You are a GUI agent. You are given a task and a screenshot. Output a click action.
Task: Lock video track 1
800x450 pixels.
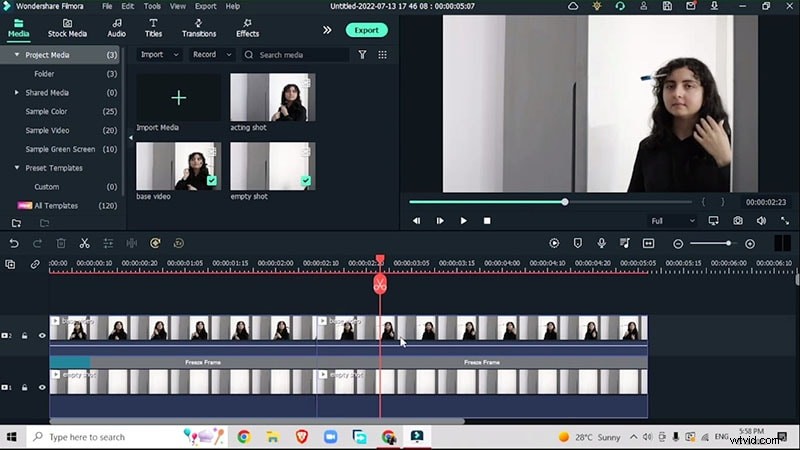[24, 387]
